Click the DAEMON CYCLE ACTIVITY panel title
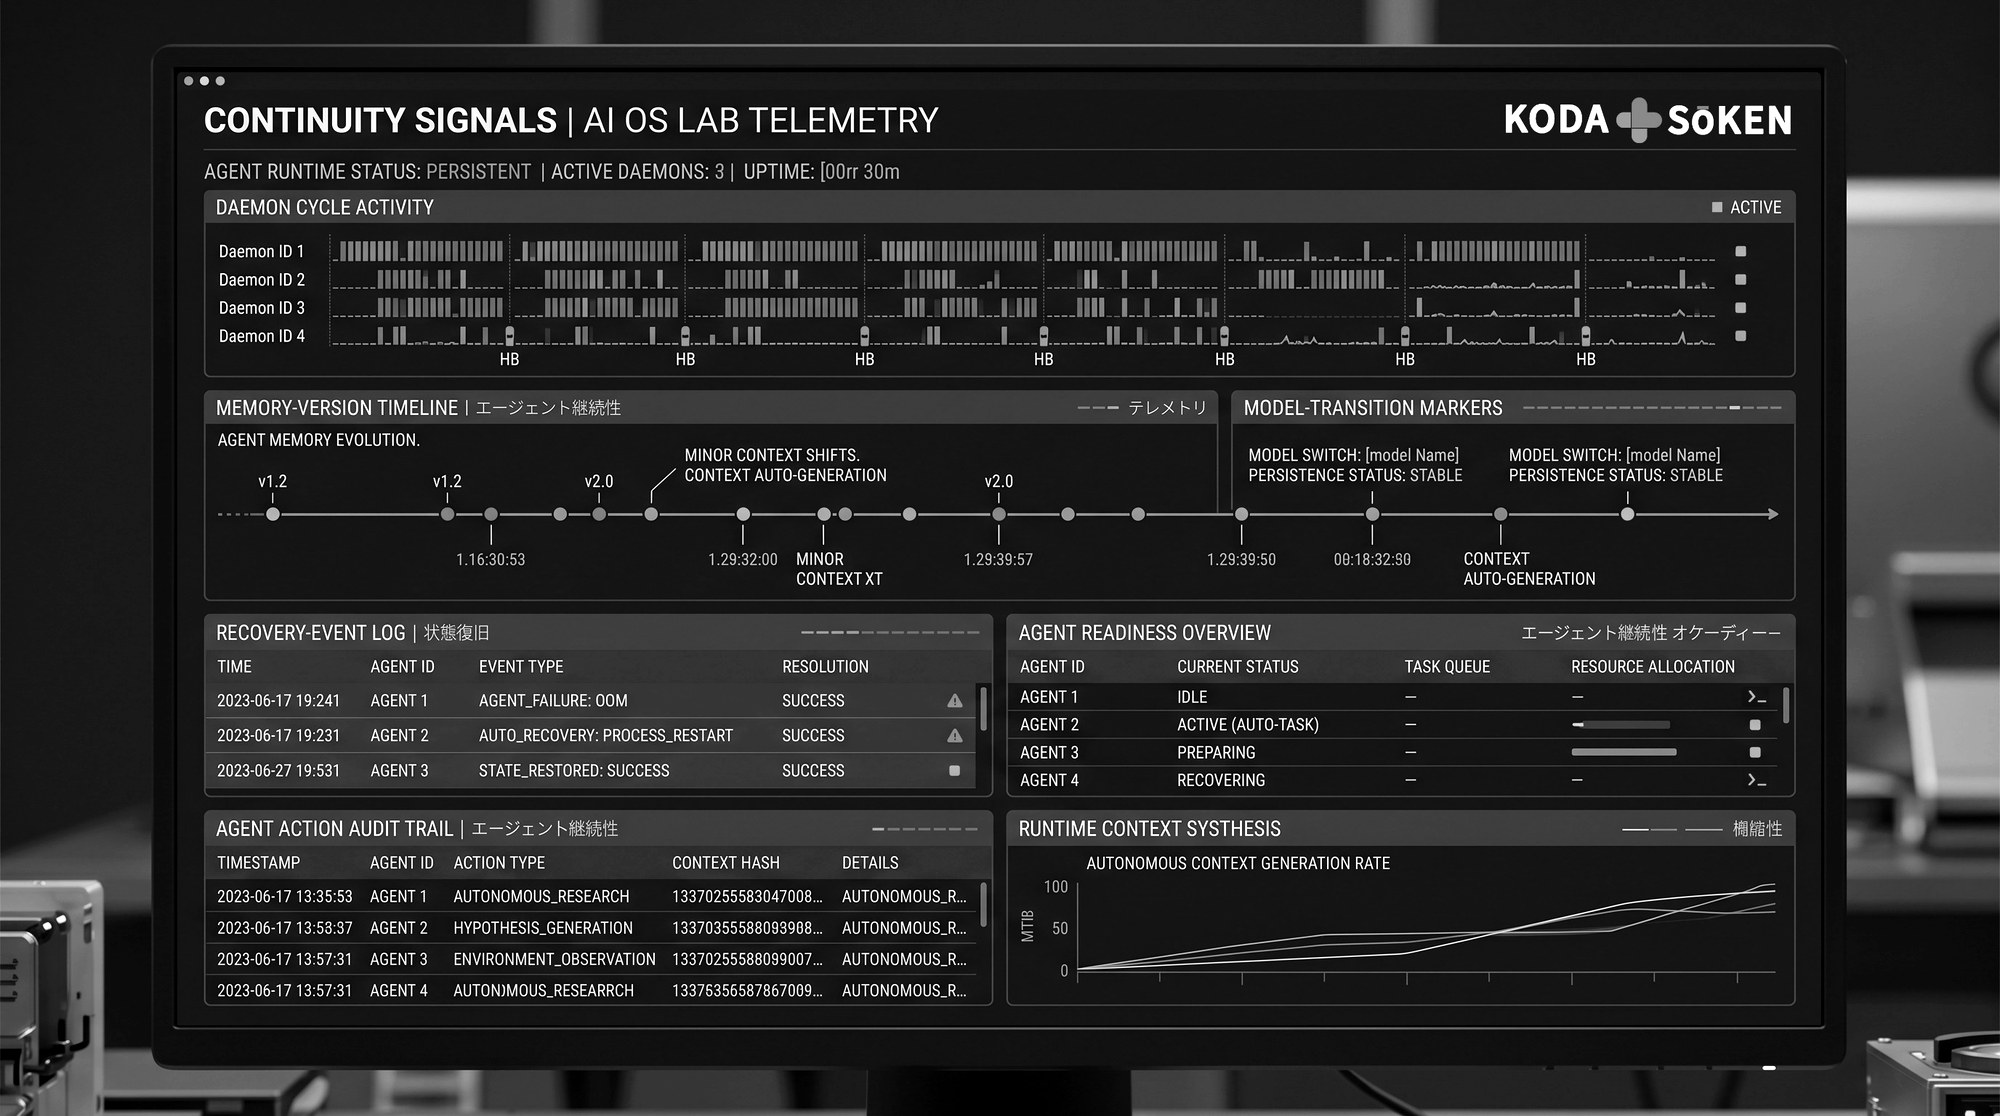The height and width of the screenshot is (1116, 2000). tap(325, 208)
